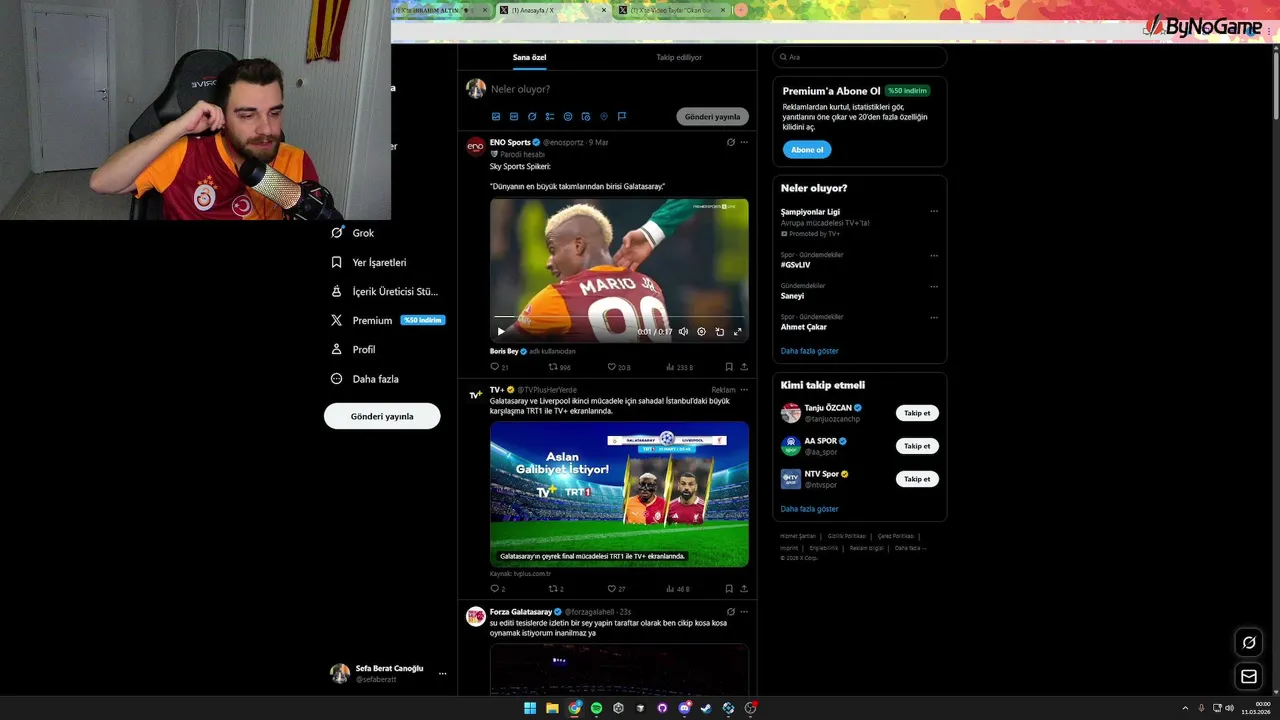This screenshot has width=1280, height=720.
Task: Share the TV+ ad post
Action: (744, 589)
